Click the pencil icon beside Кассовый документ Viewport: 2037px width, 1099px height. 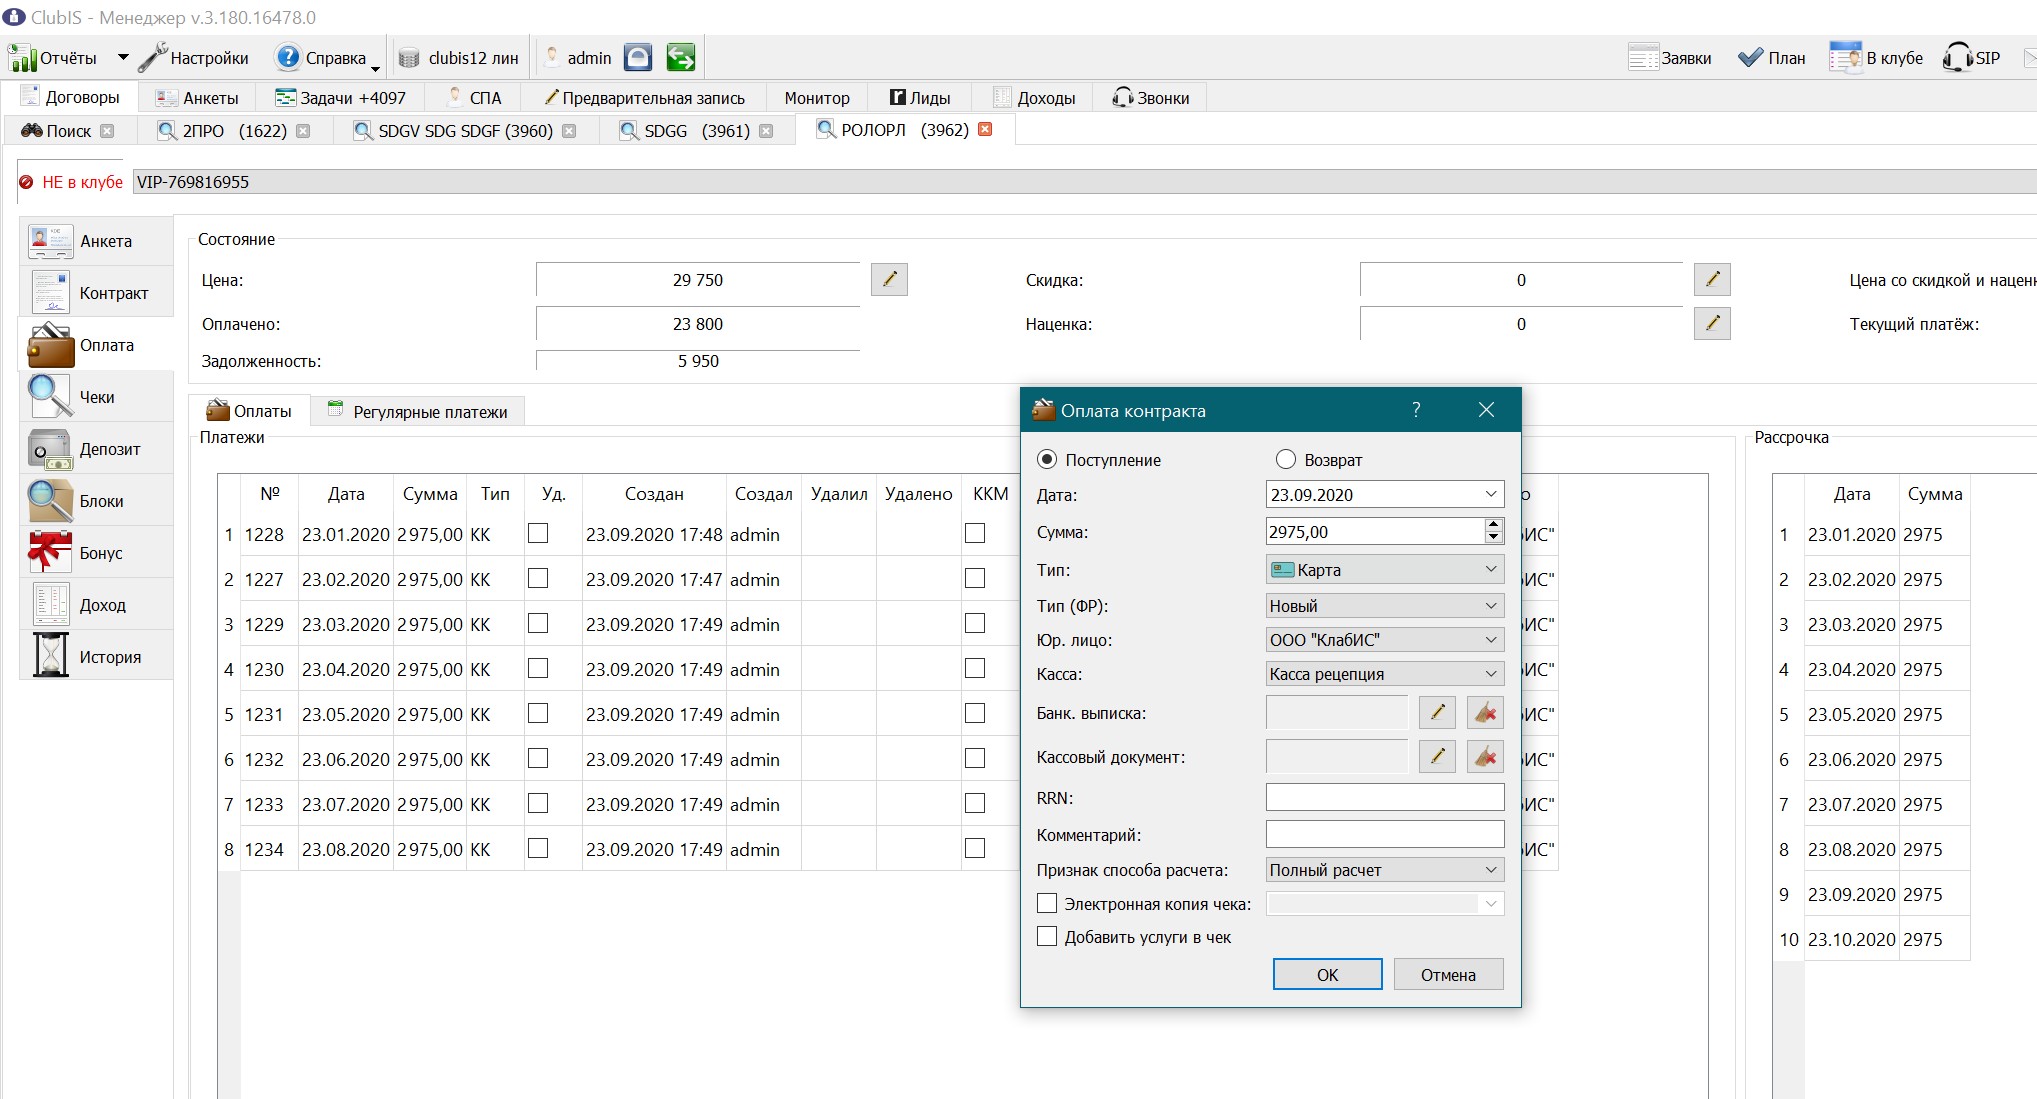coord(1437,756)
